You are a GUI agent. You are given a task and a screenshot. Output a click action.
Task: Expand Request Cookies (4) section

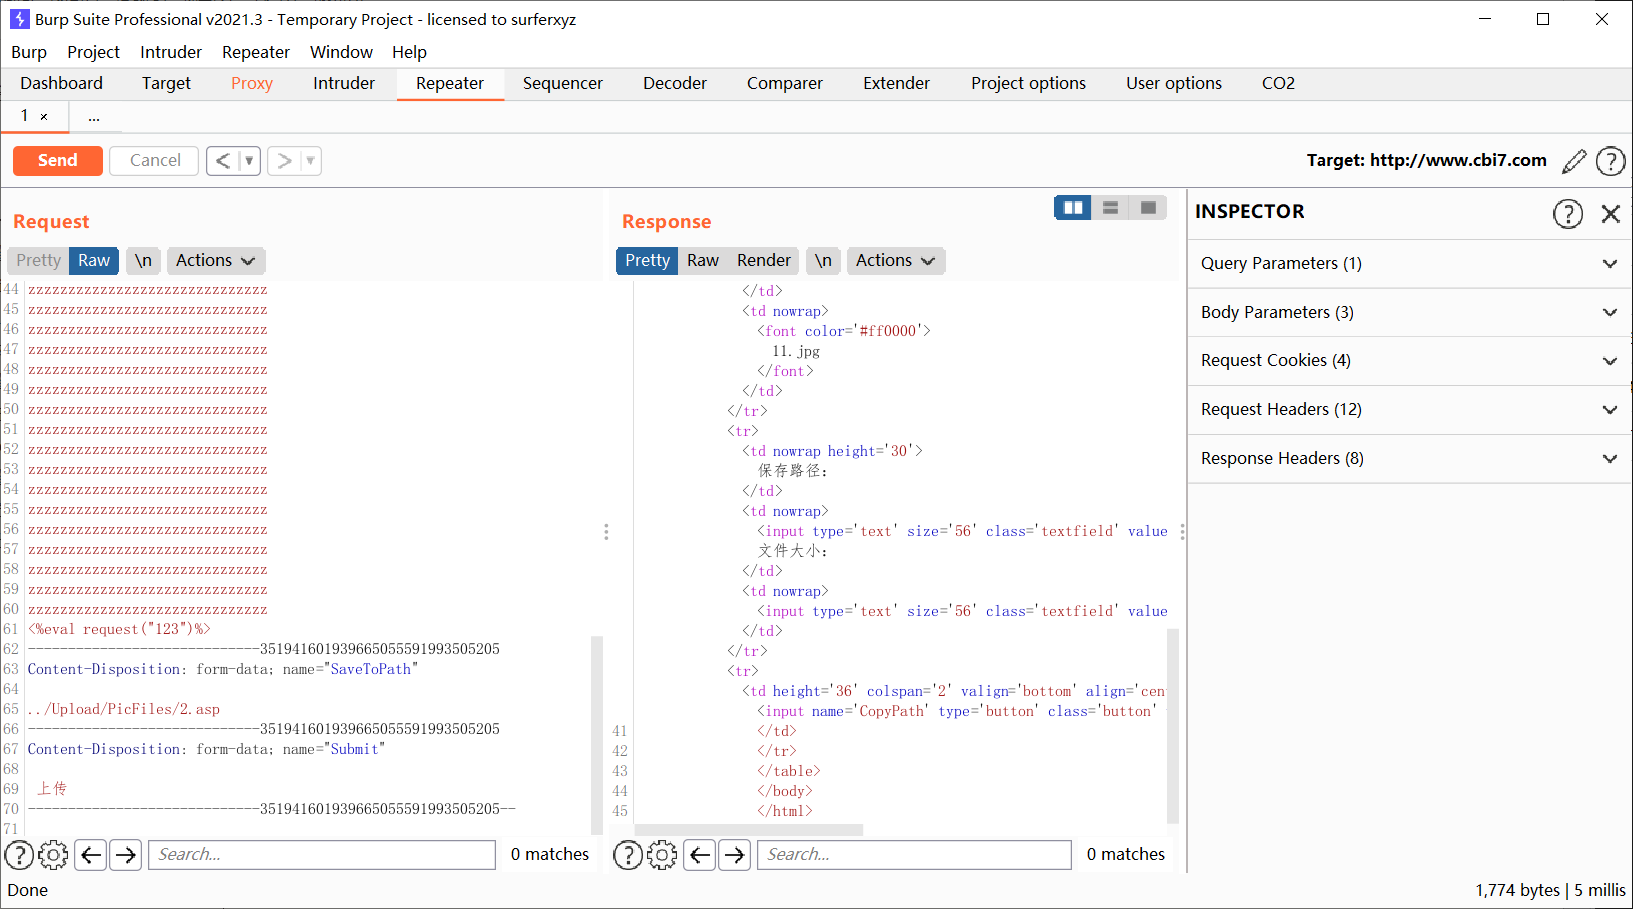(1409, 361)
